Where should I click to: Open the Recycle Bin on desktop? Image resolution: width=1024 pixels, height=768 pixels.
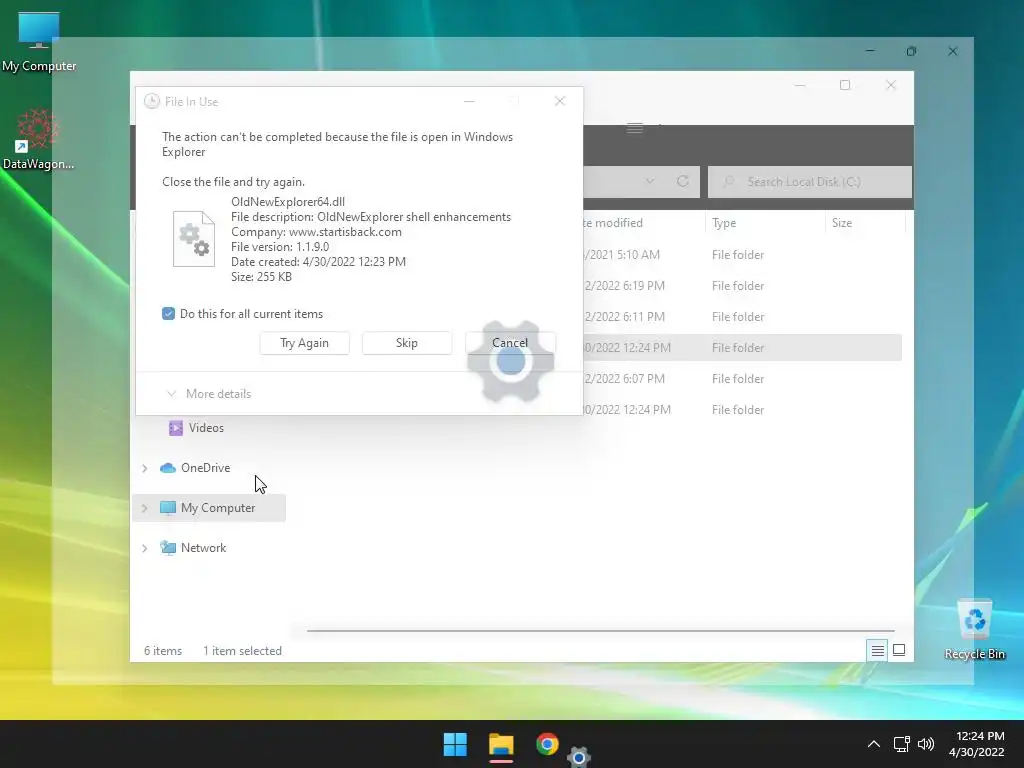974,630
